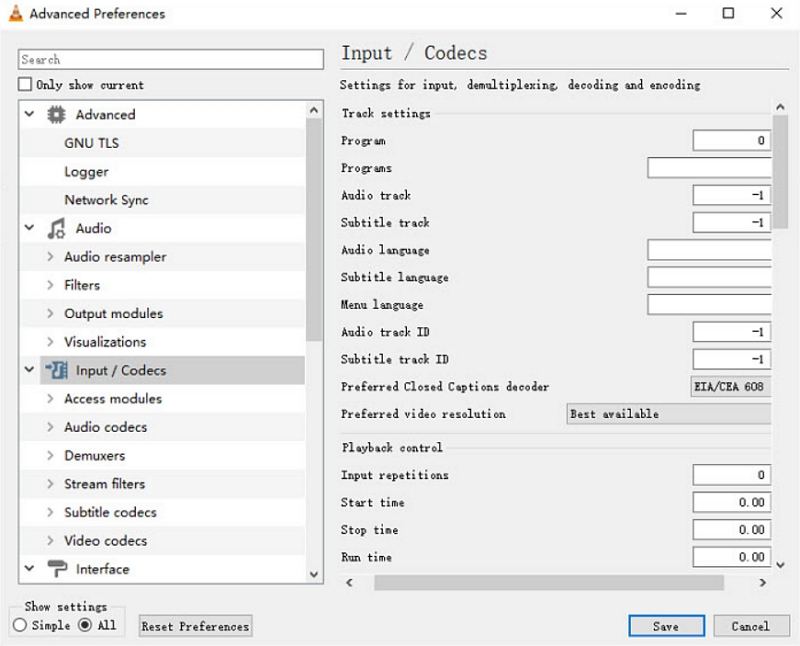Expand the Demuxers node

tap(50, 455)
